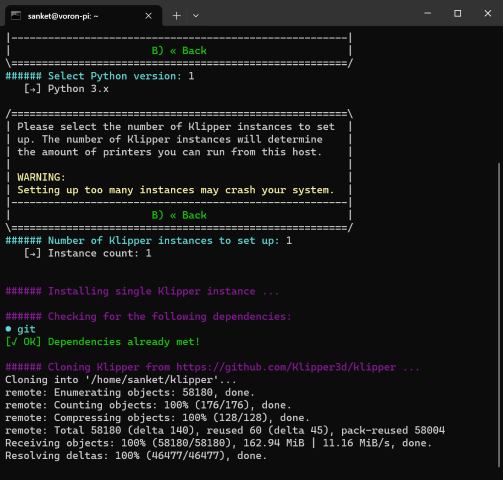Click the terminal icon in the tab
The image size is (503, 480).
(x=16, y=16)
